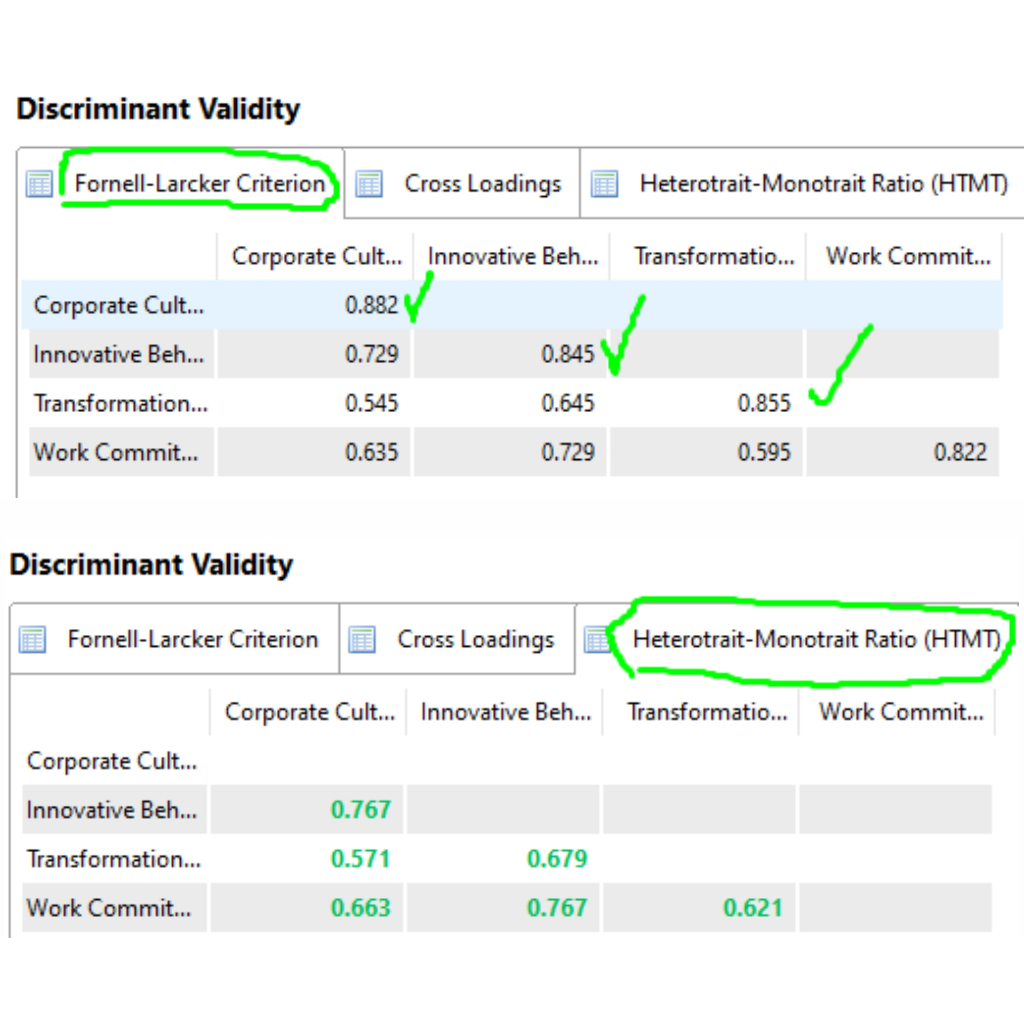Image resolution: width=1024 pixels, height=1024 pixels.
Task: Click 0.729 in Innovative Beh... row, upper table
Action: click(x=371, y=354)
